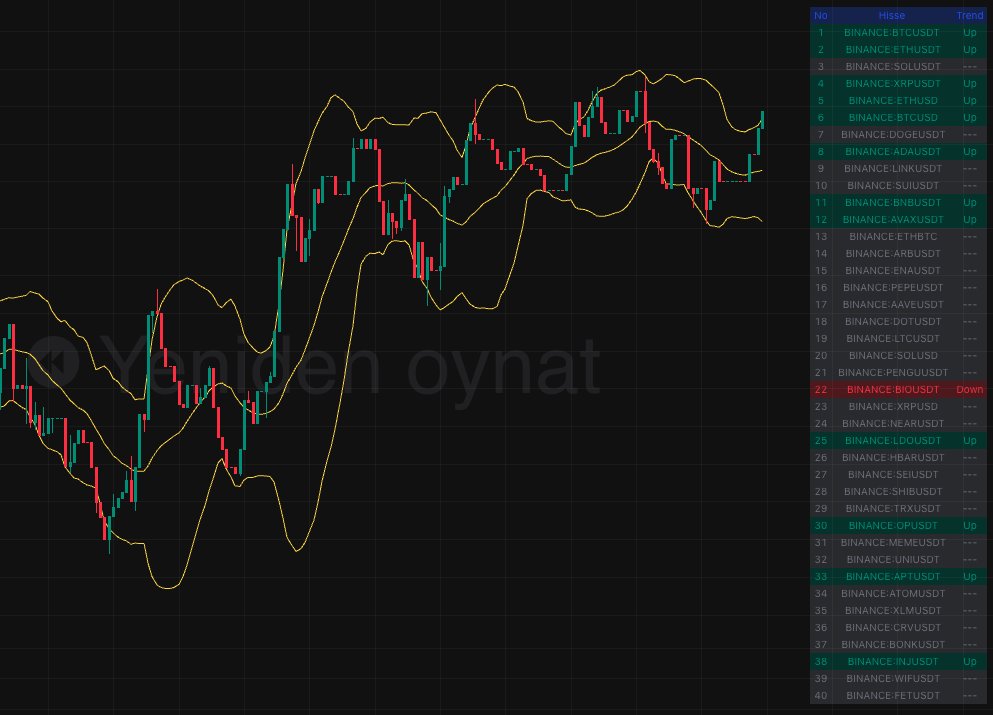Select the BINANCE:BTCUSDT row
993x715 pixels.
(891, 33)
